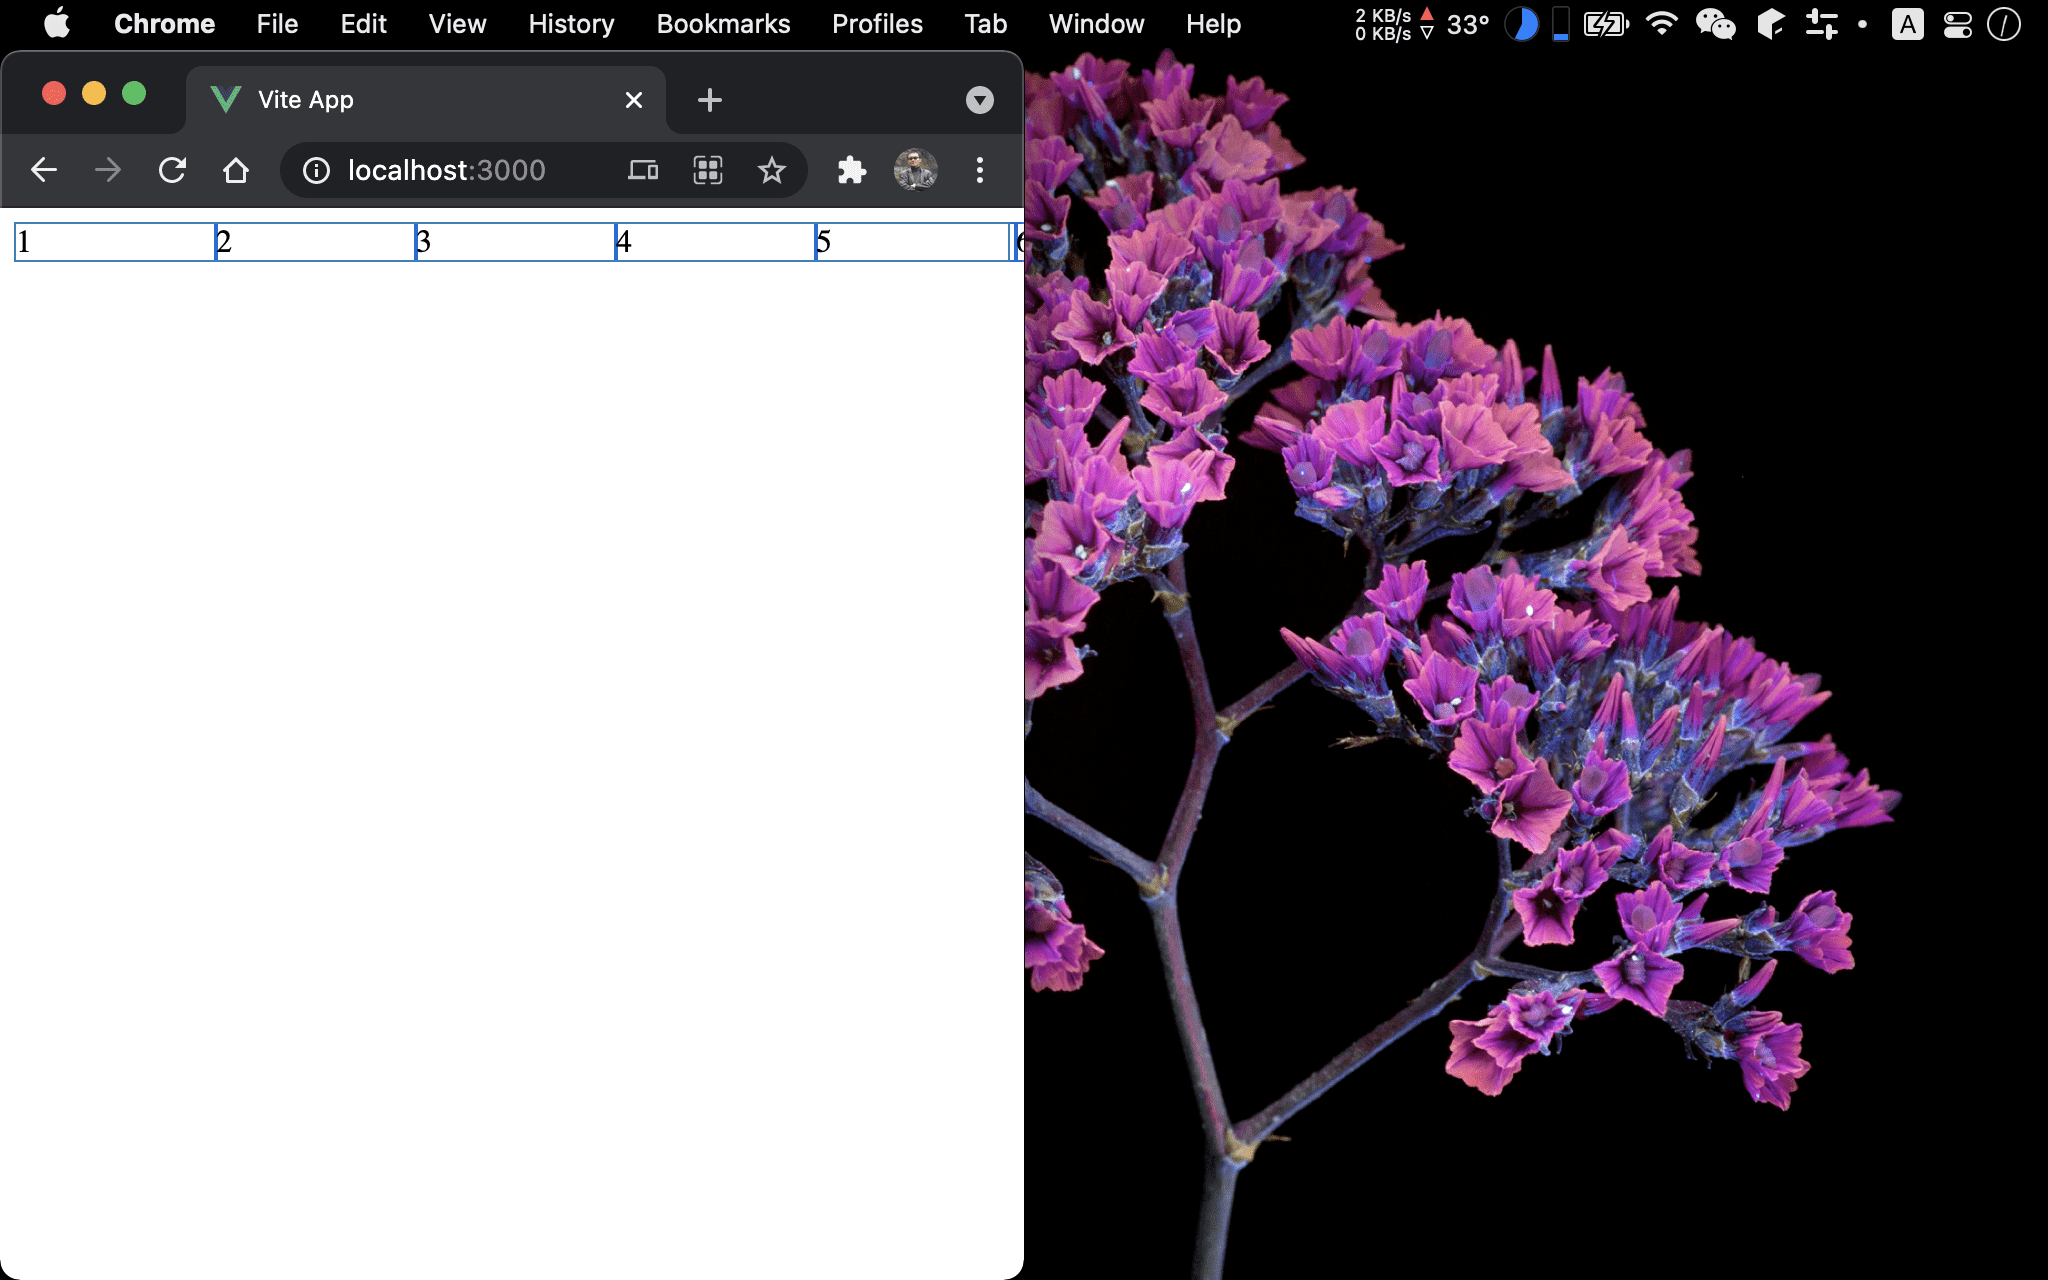2048x1280 pixels.
Task: Click the send-to-devices icon in address bar
Action: [x=643, y=170]
